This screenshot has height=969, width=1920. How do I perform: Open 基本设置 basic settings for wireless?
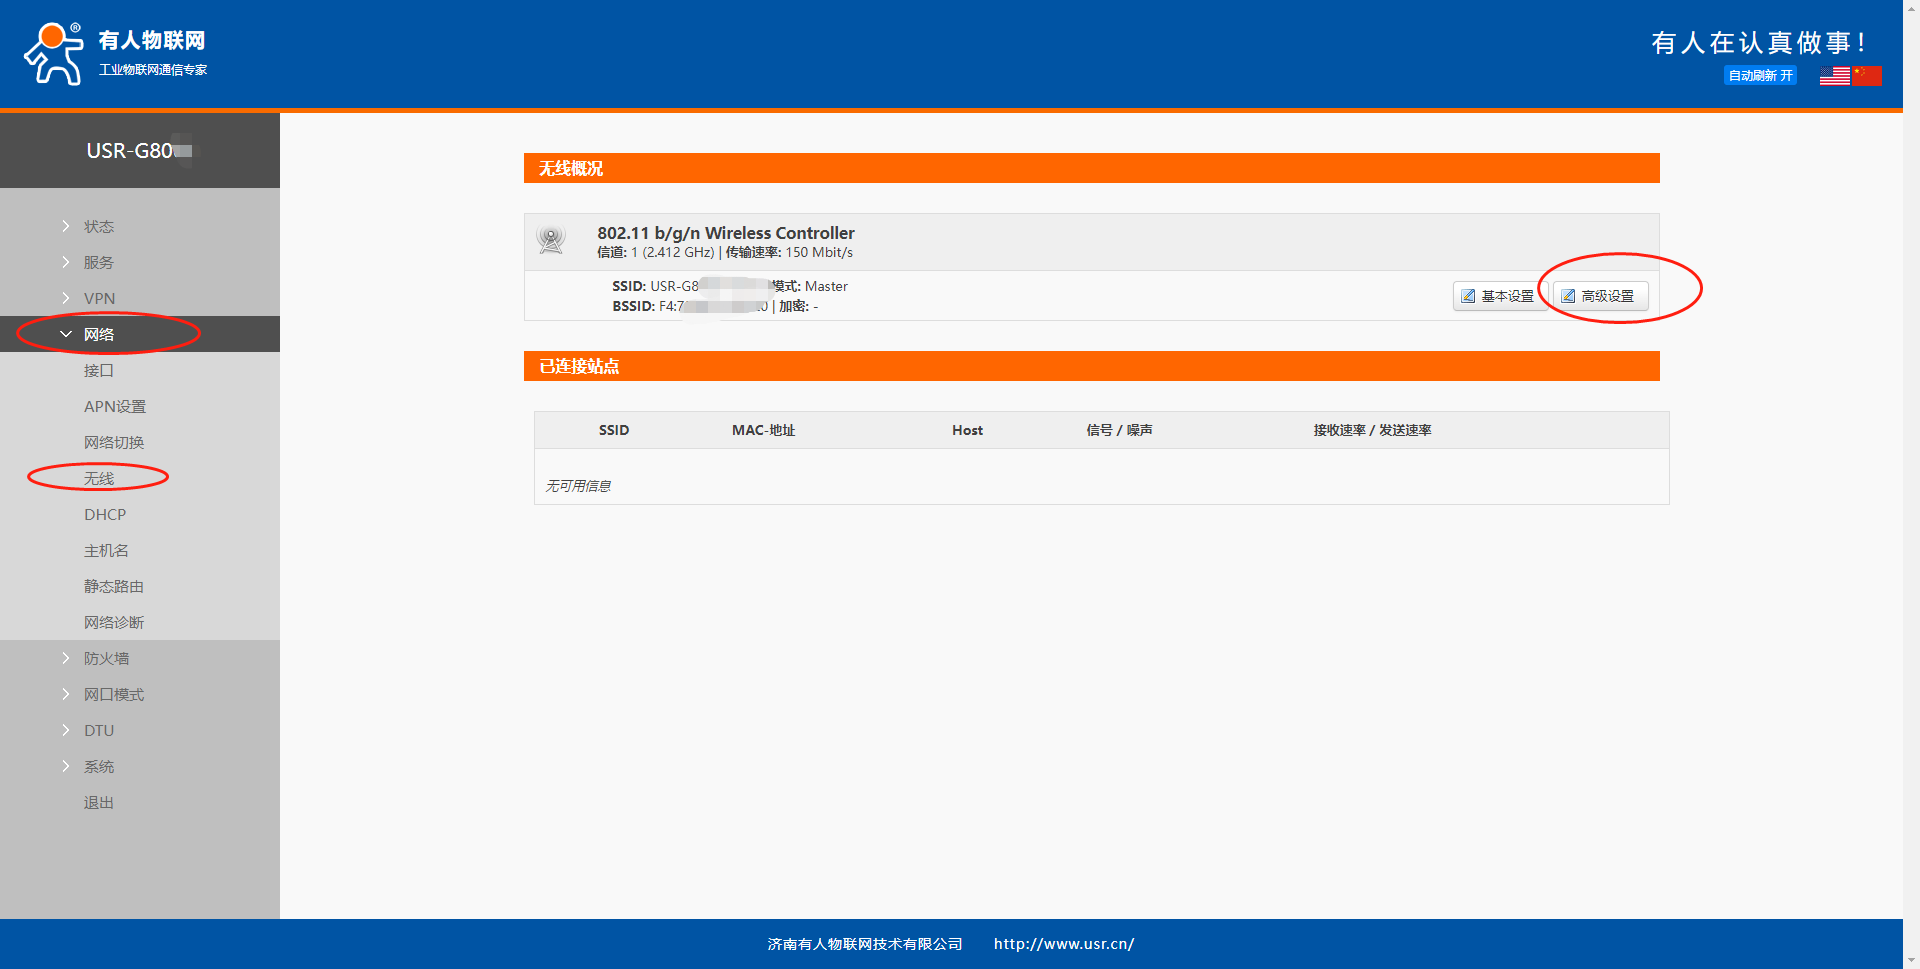point(1498,296)
